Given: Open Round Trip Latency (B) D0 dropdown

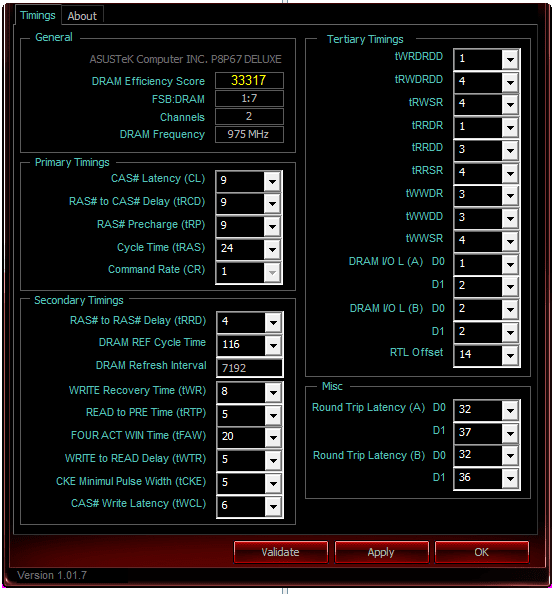Looking at the screenshot, I should click(510, 455).
